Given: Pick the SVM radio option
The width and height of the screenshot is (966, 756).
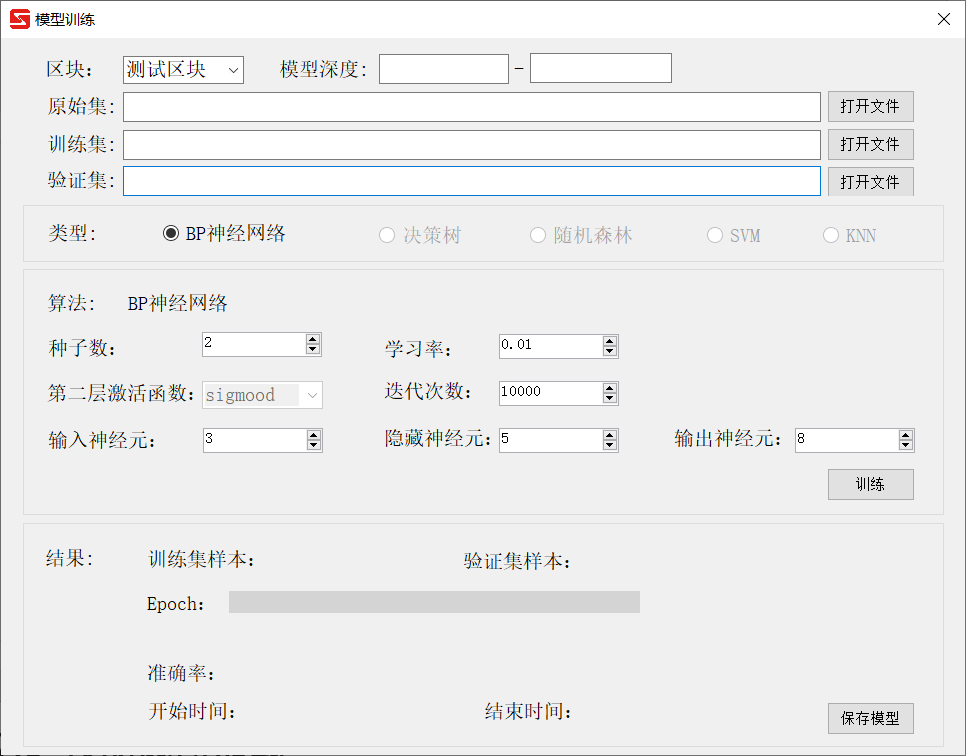Looking at the screenshot, I should pyautogui.click(x=715, y=235).
